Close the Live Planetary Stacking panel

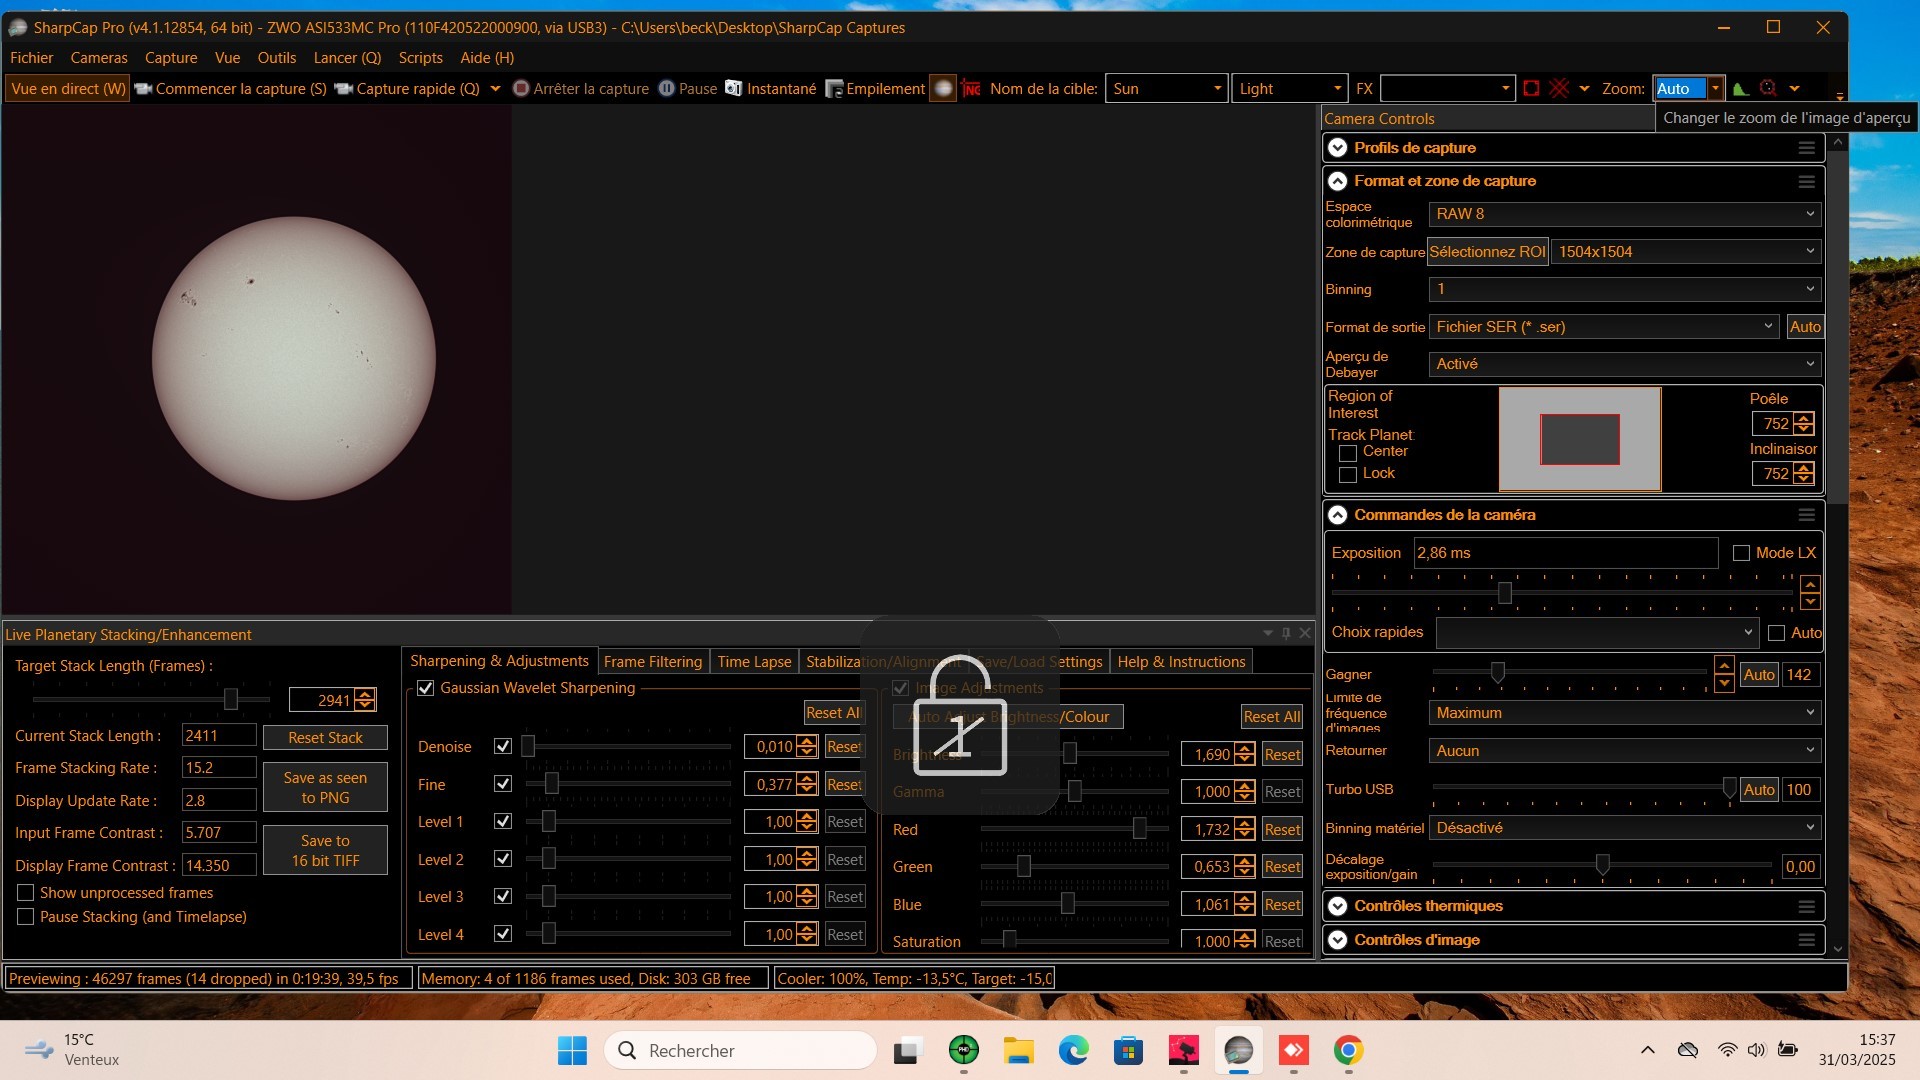pyautogui.click(x=1304, y=633)
